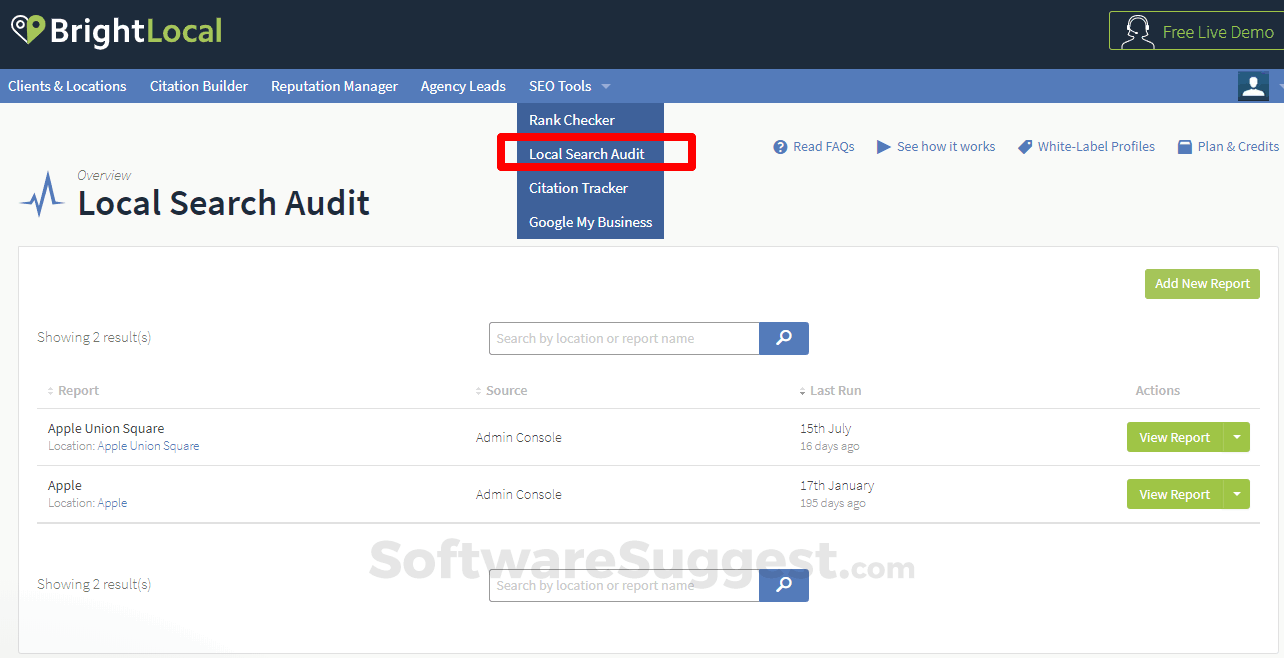The width and height of the screenshot is (1284, 658).
Task: Click the Add New Report button
Action: [x=1202, y=284]
